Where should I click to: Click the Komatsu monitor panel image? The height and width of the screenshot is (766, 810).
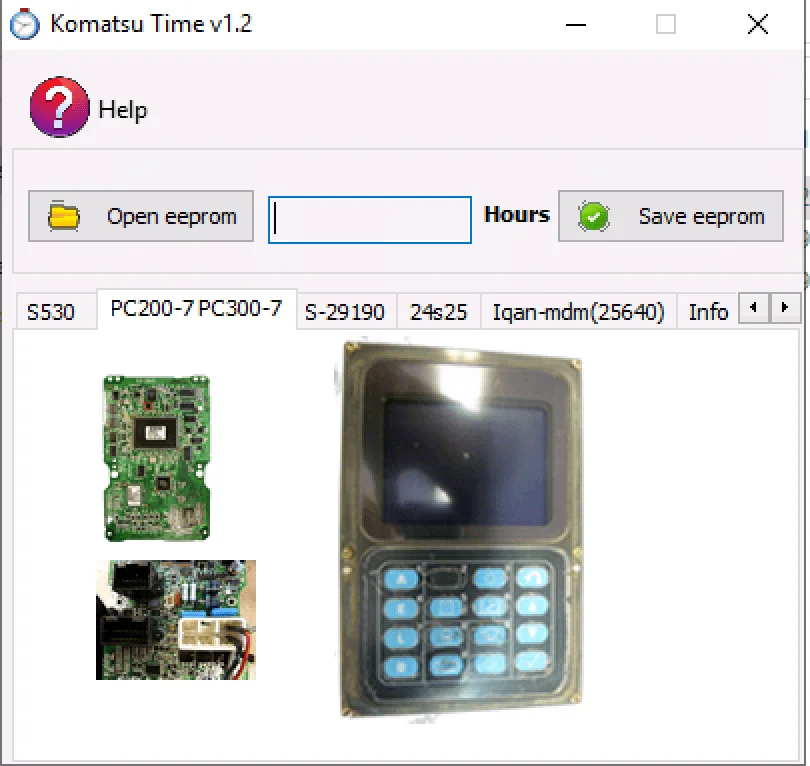462,529
